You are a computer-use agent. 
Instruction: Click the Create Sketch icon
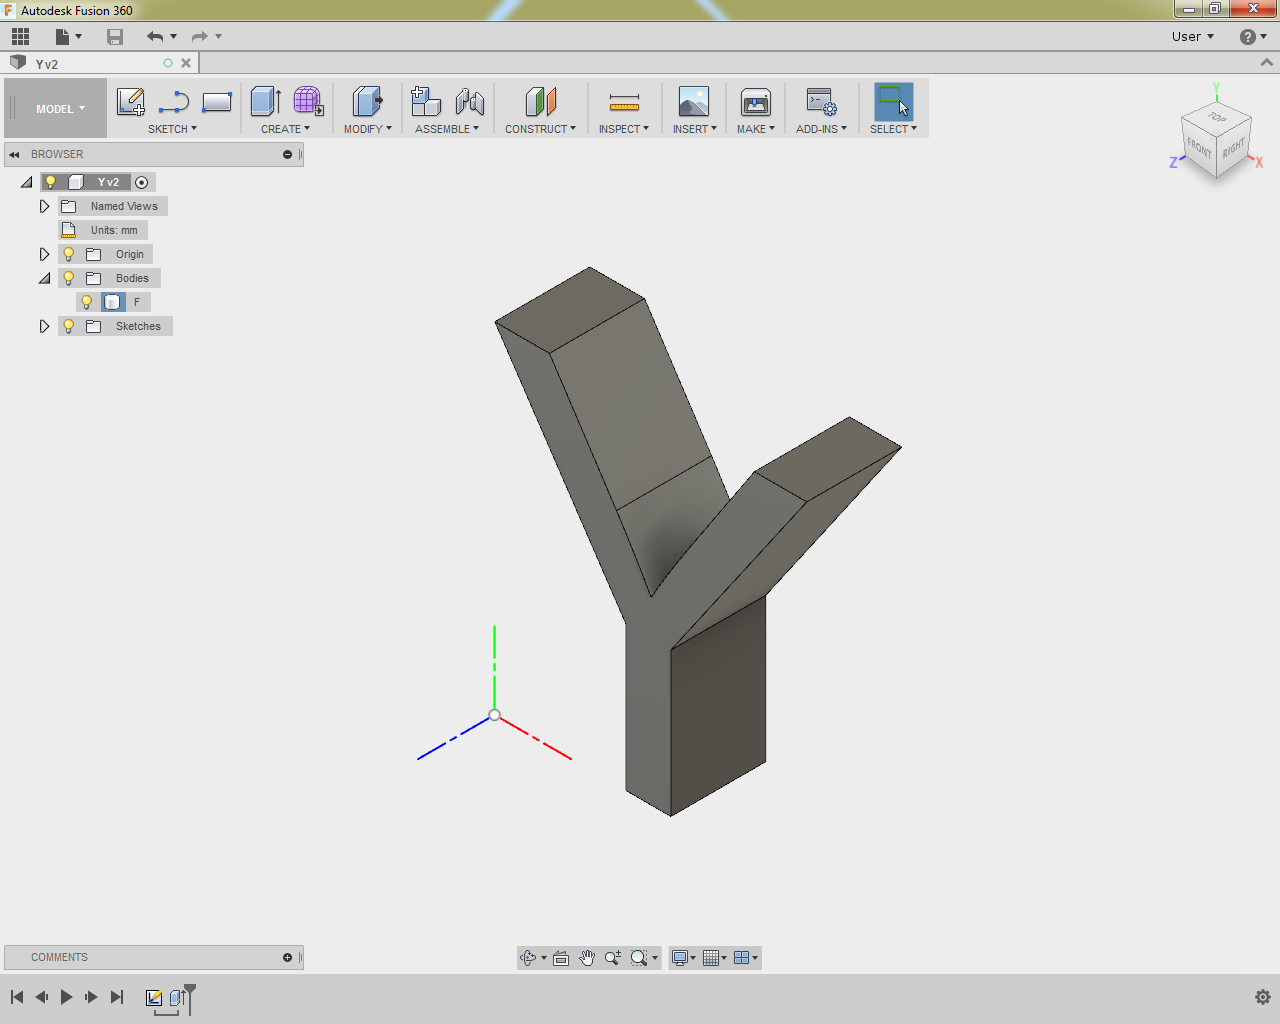click(131, 102)
